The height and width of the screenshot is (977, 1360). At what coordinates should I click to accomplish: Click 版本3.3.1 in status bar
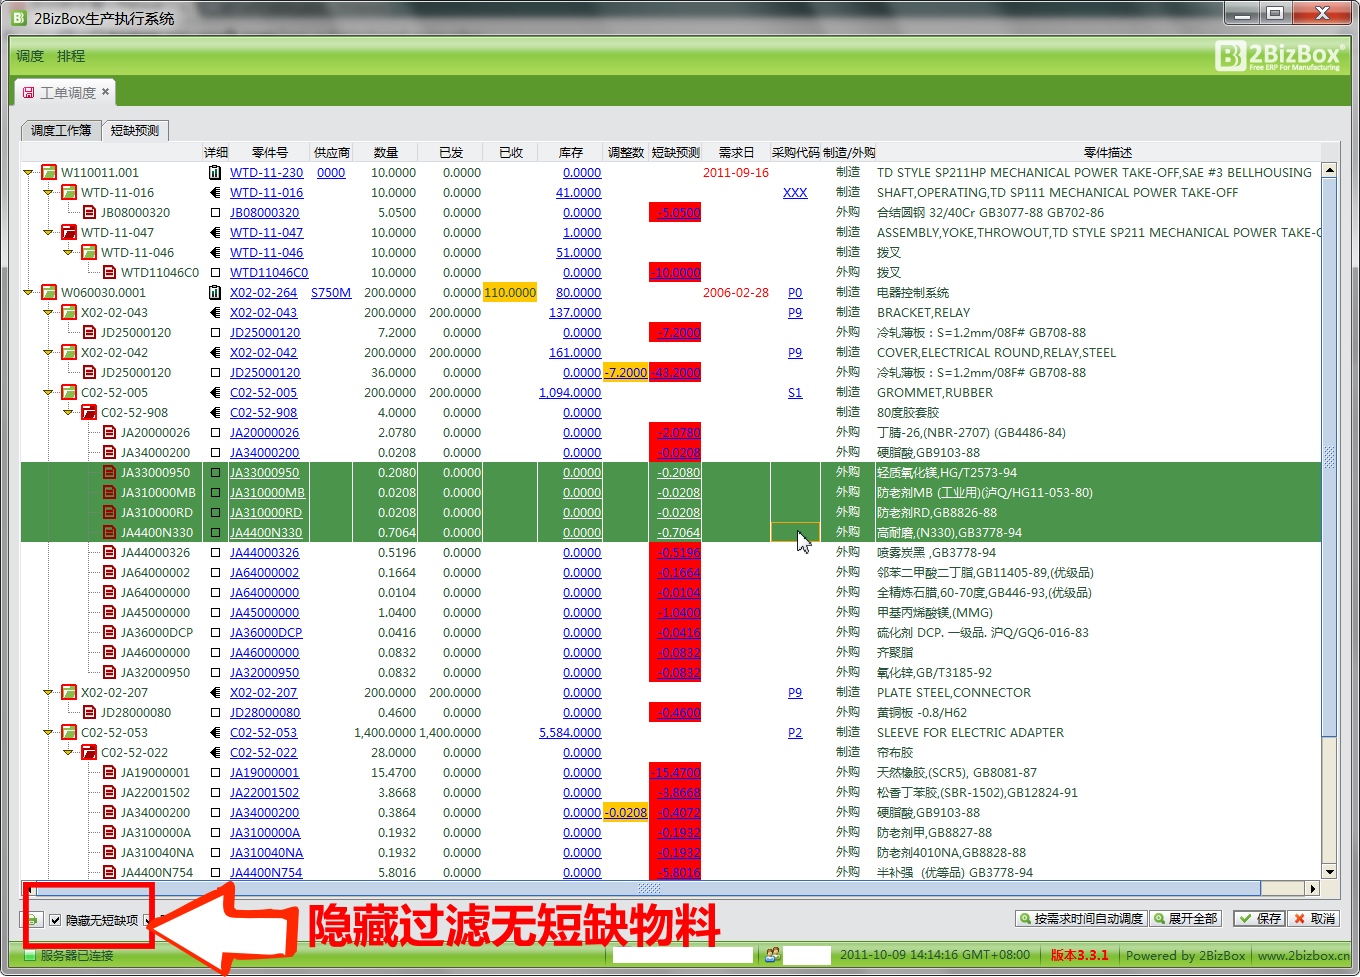coord(1079,955)
